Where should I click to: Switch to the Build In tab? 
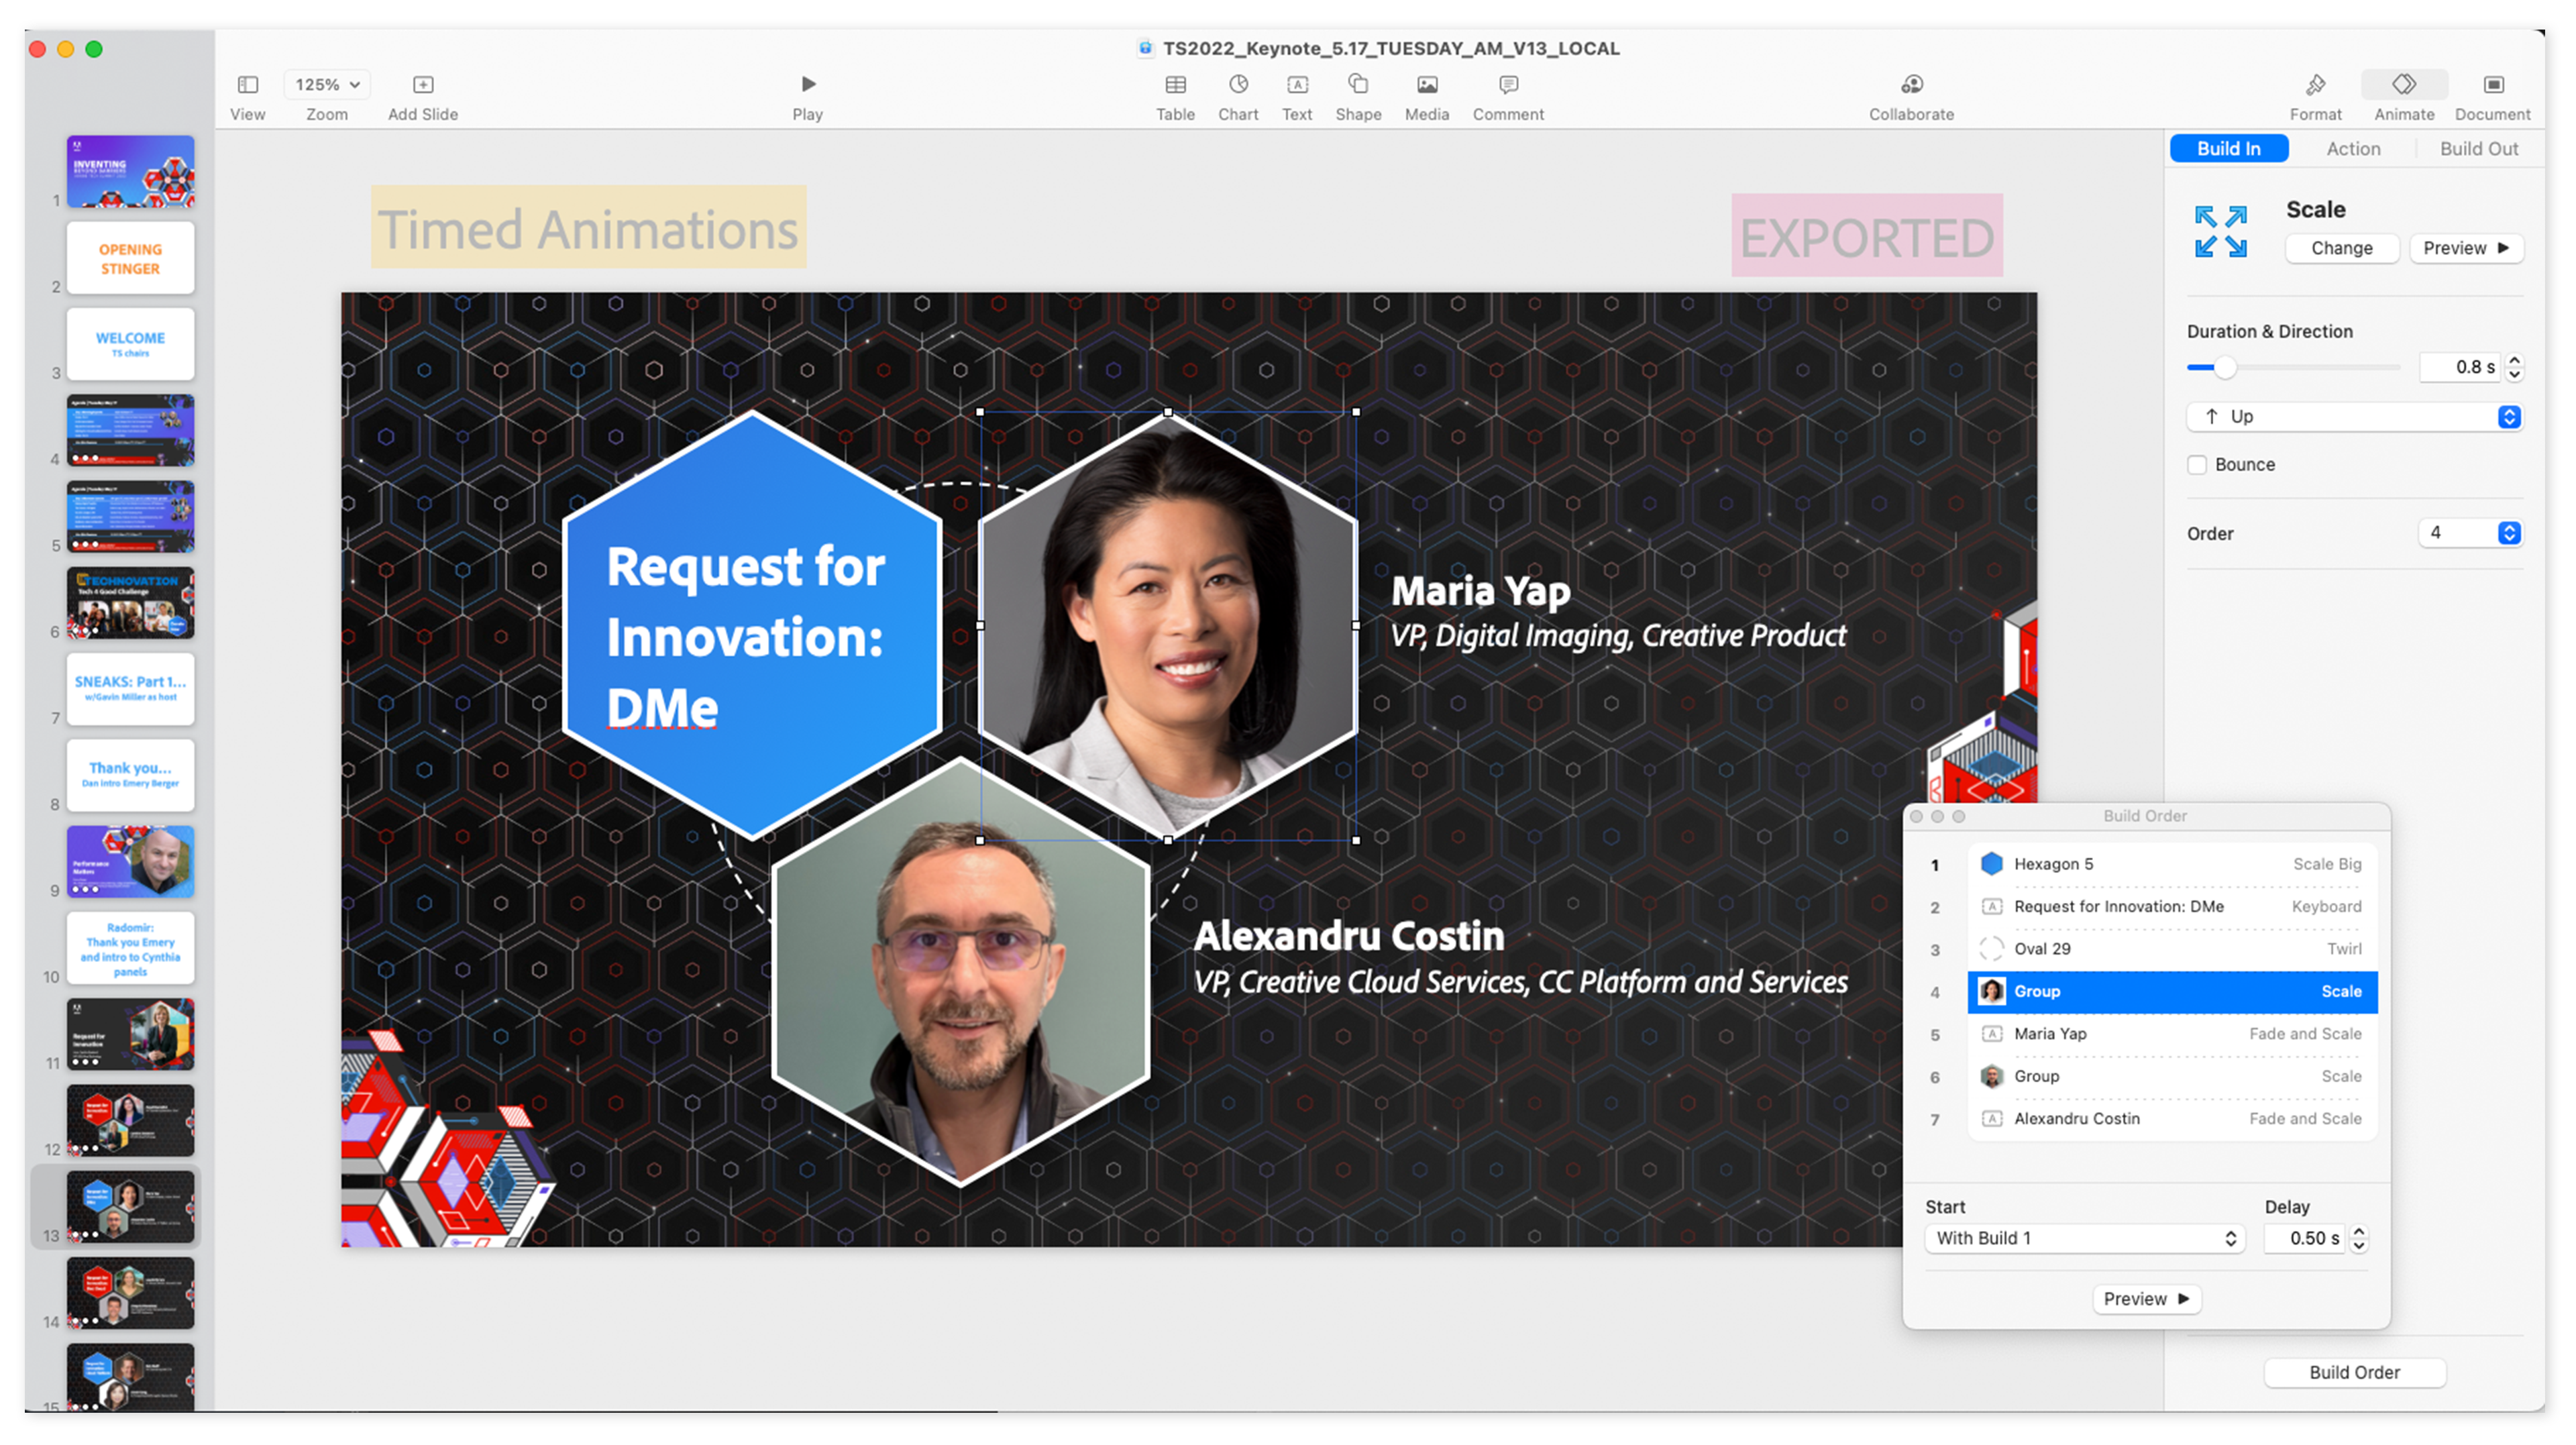(x=2228, y=149)
